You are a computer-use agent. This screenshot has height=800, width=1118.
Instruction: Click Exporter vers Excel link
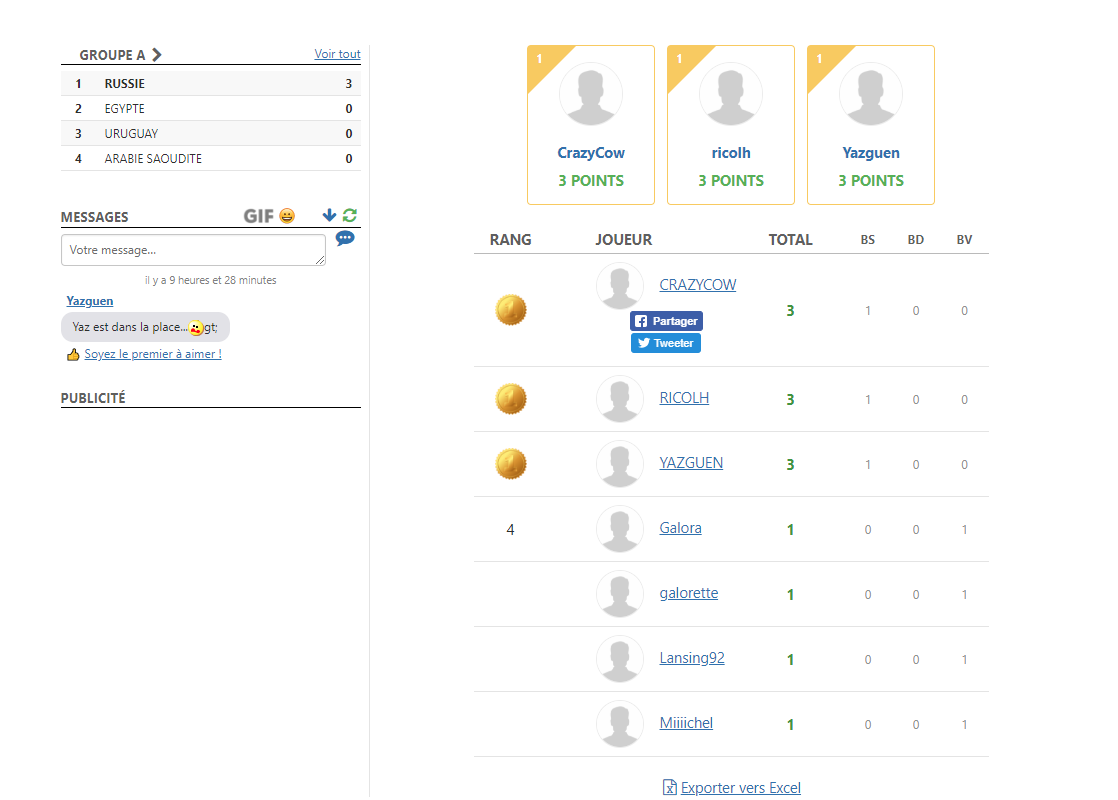pos(740,788)
